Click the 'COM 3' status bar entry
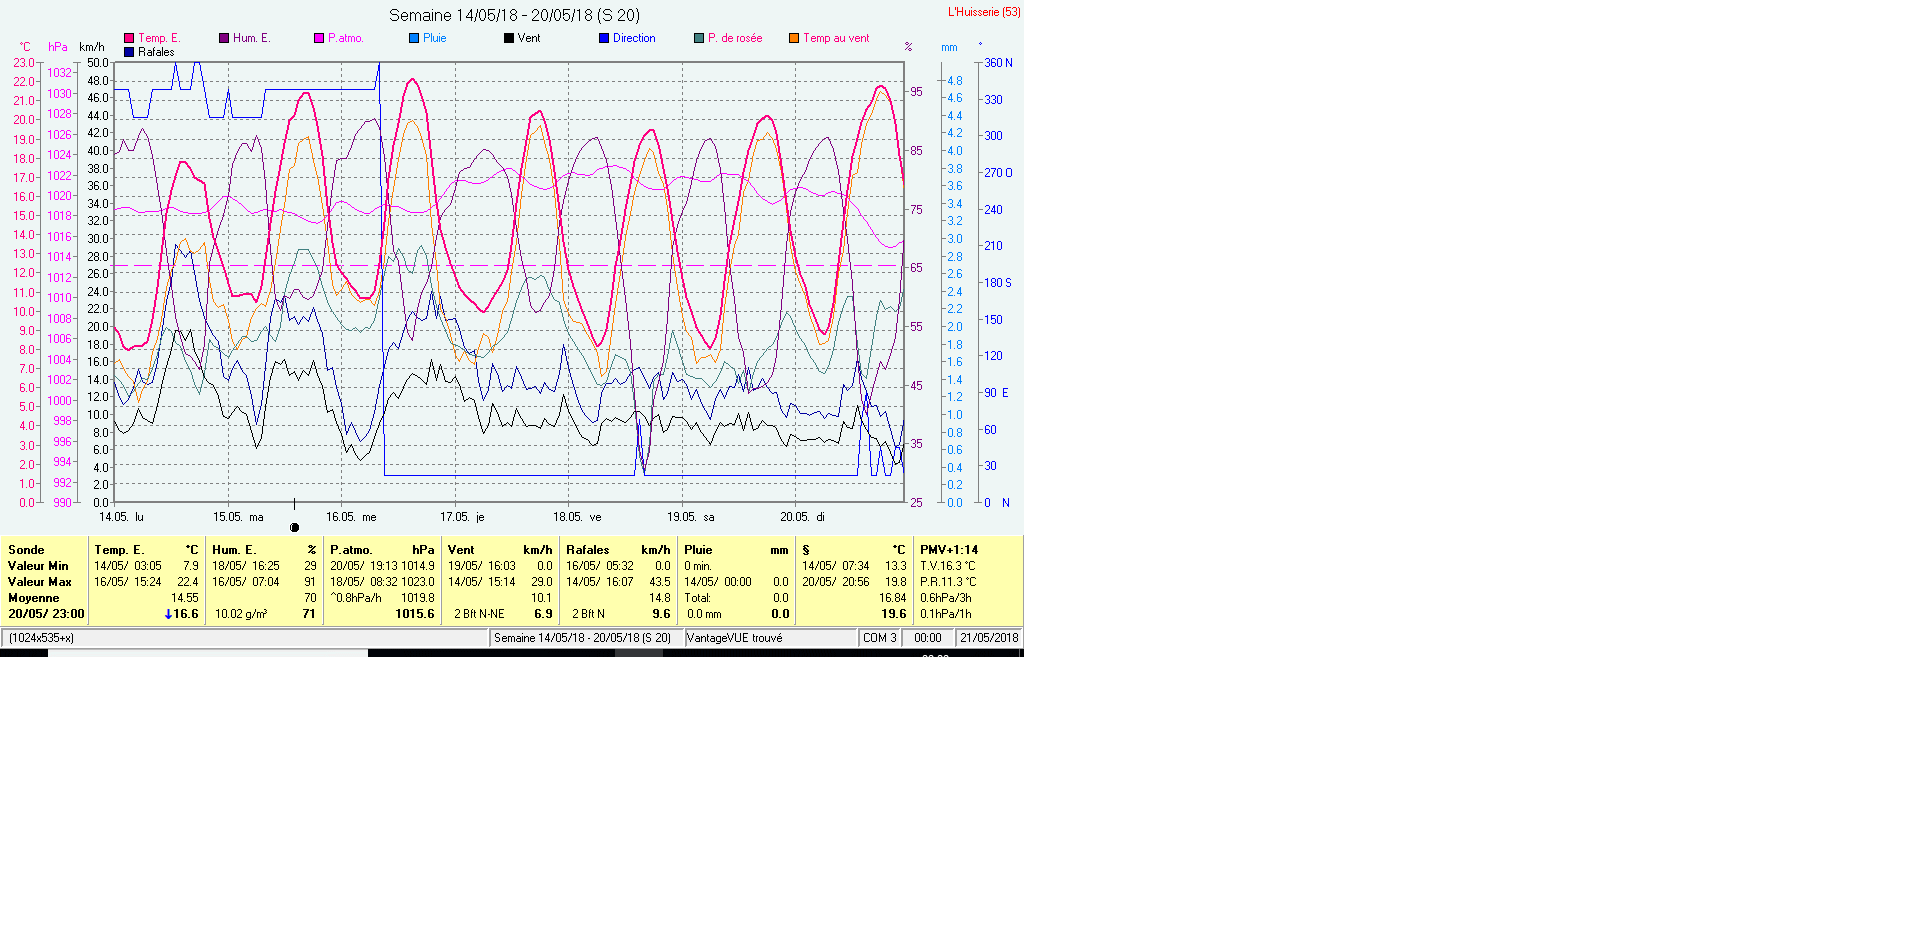Screen dimensions: 1920x933 [x=880, y=638]
